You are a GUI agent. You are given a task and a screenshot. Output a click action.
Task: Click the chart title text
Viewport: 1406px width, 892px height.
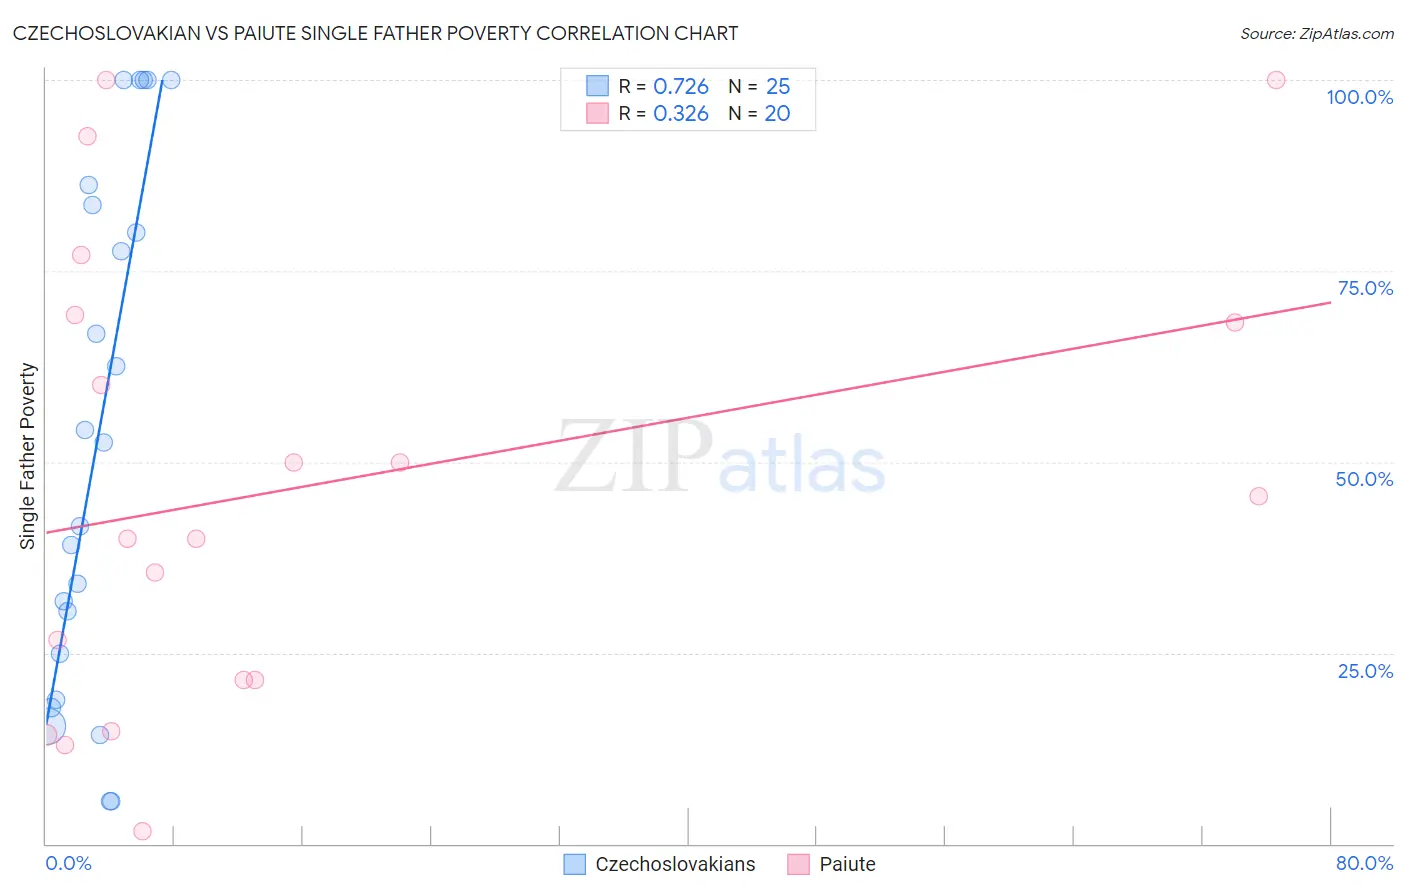(x=375, y=33)
